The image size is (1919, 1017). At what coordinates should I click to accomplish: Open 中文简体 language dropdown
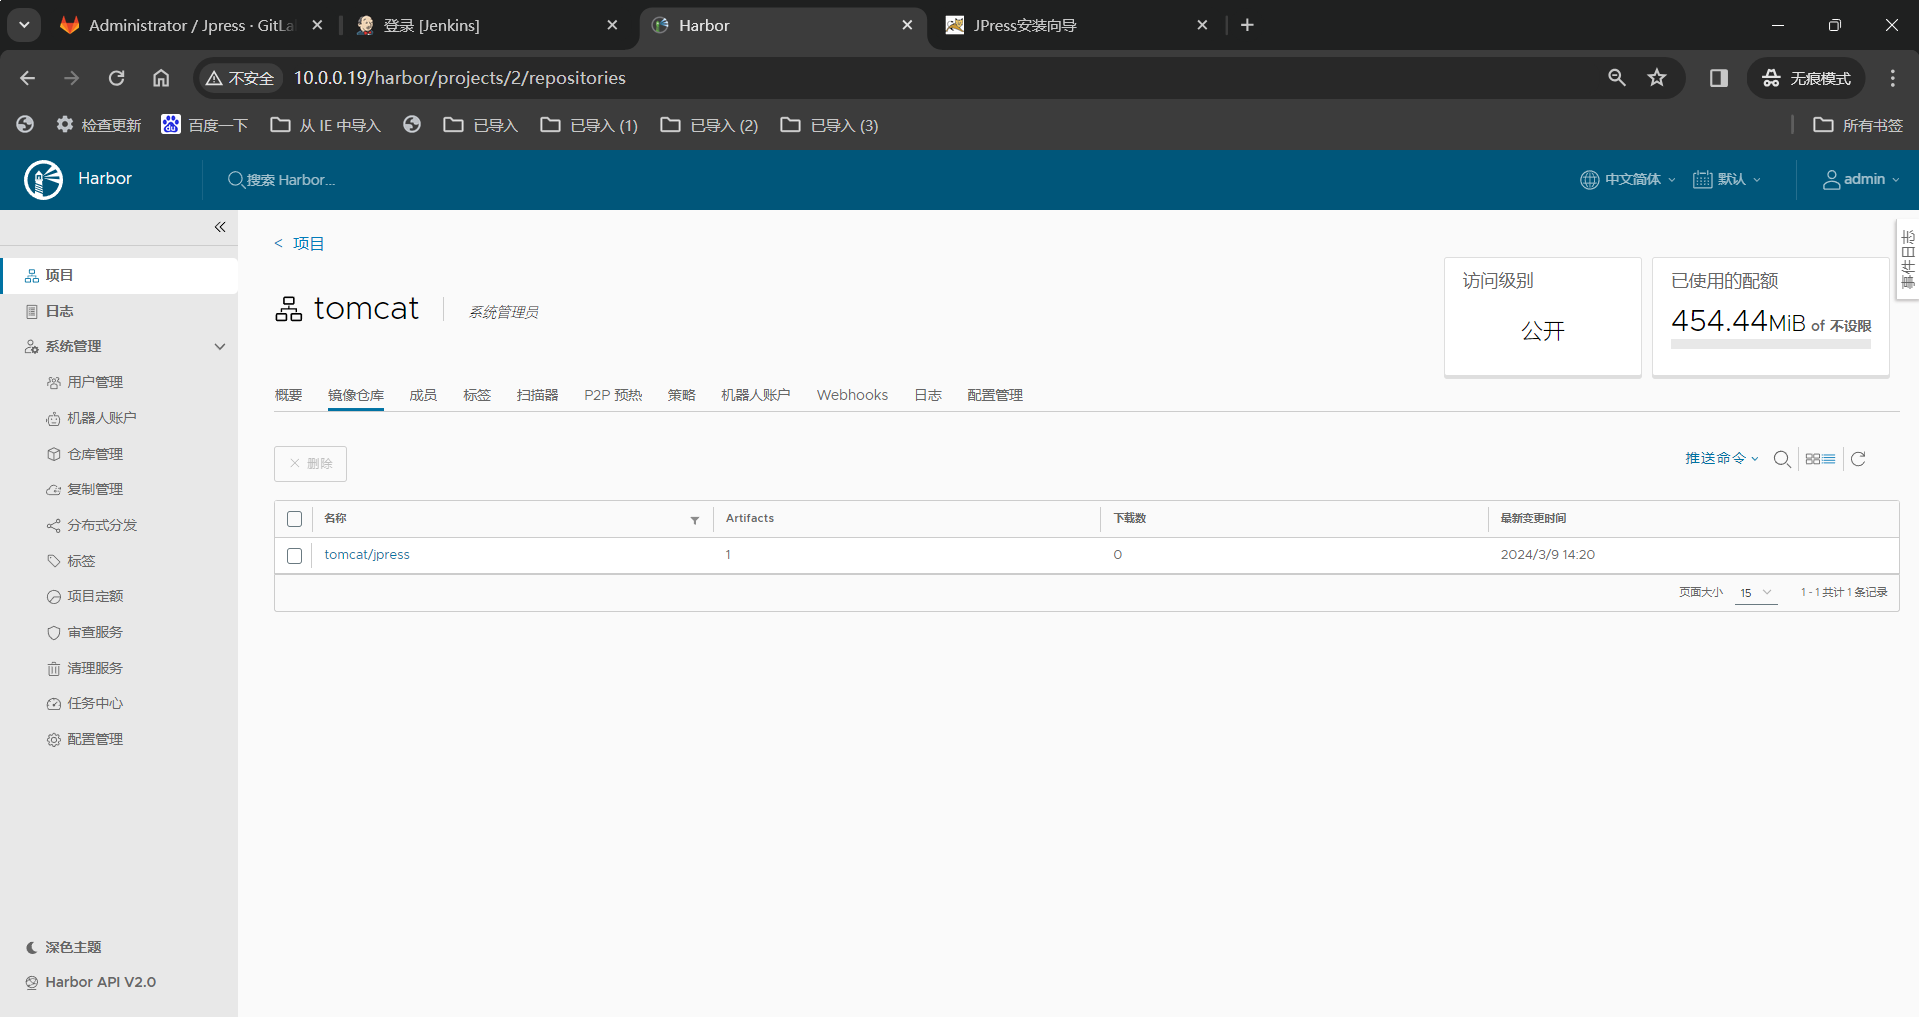[1627, 180]
